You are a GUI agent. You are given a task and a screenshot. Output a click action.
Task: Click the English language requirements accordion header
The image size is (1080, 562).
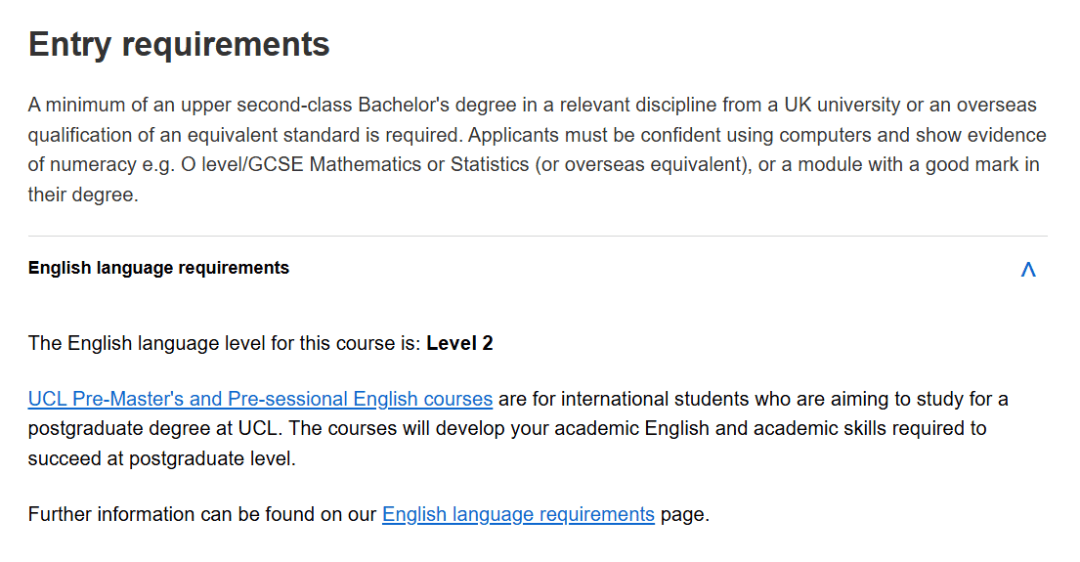159,268
